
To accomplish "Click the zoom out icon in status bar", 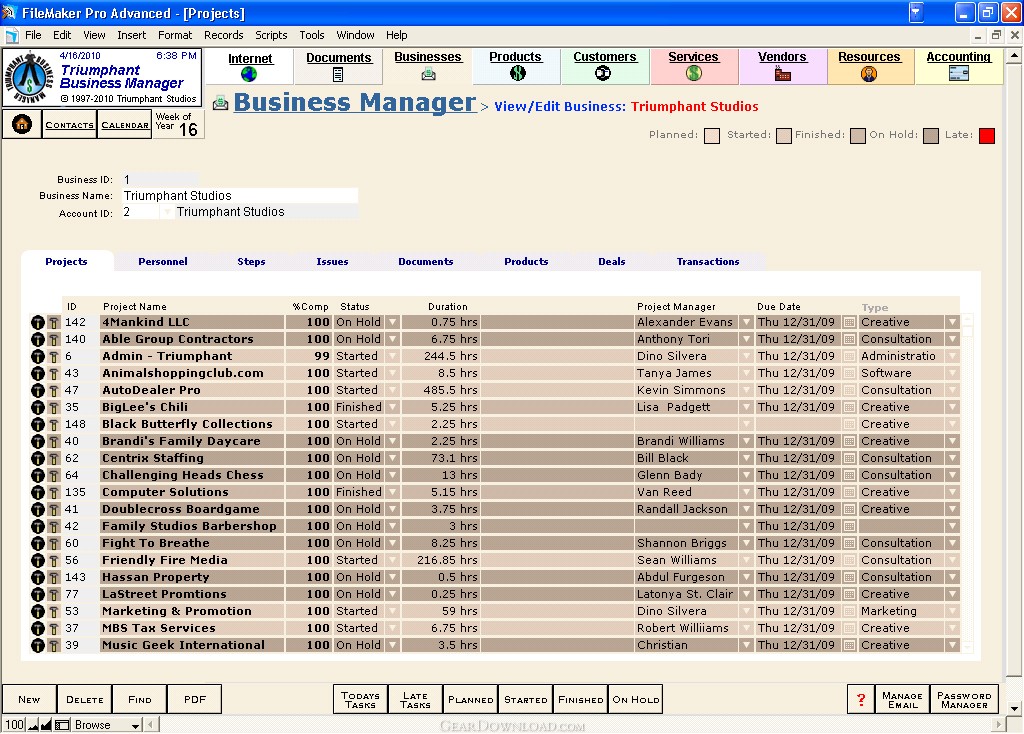I will click(33, 725).
